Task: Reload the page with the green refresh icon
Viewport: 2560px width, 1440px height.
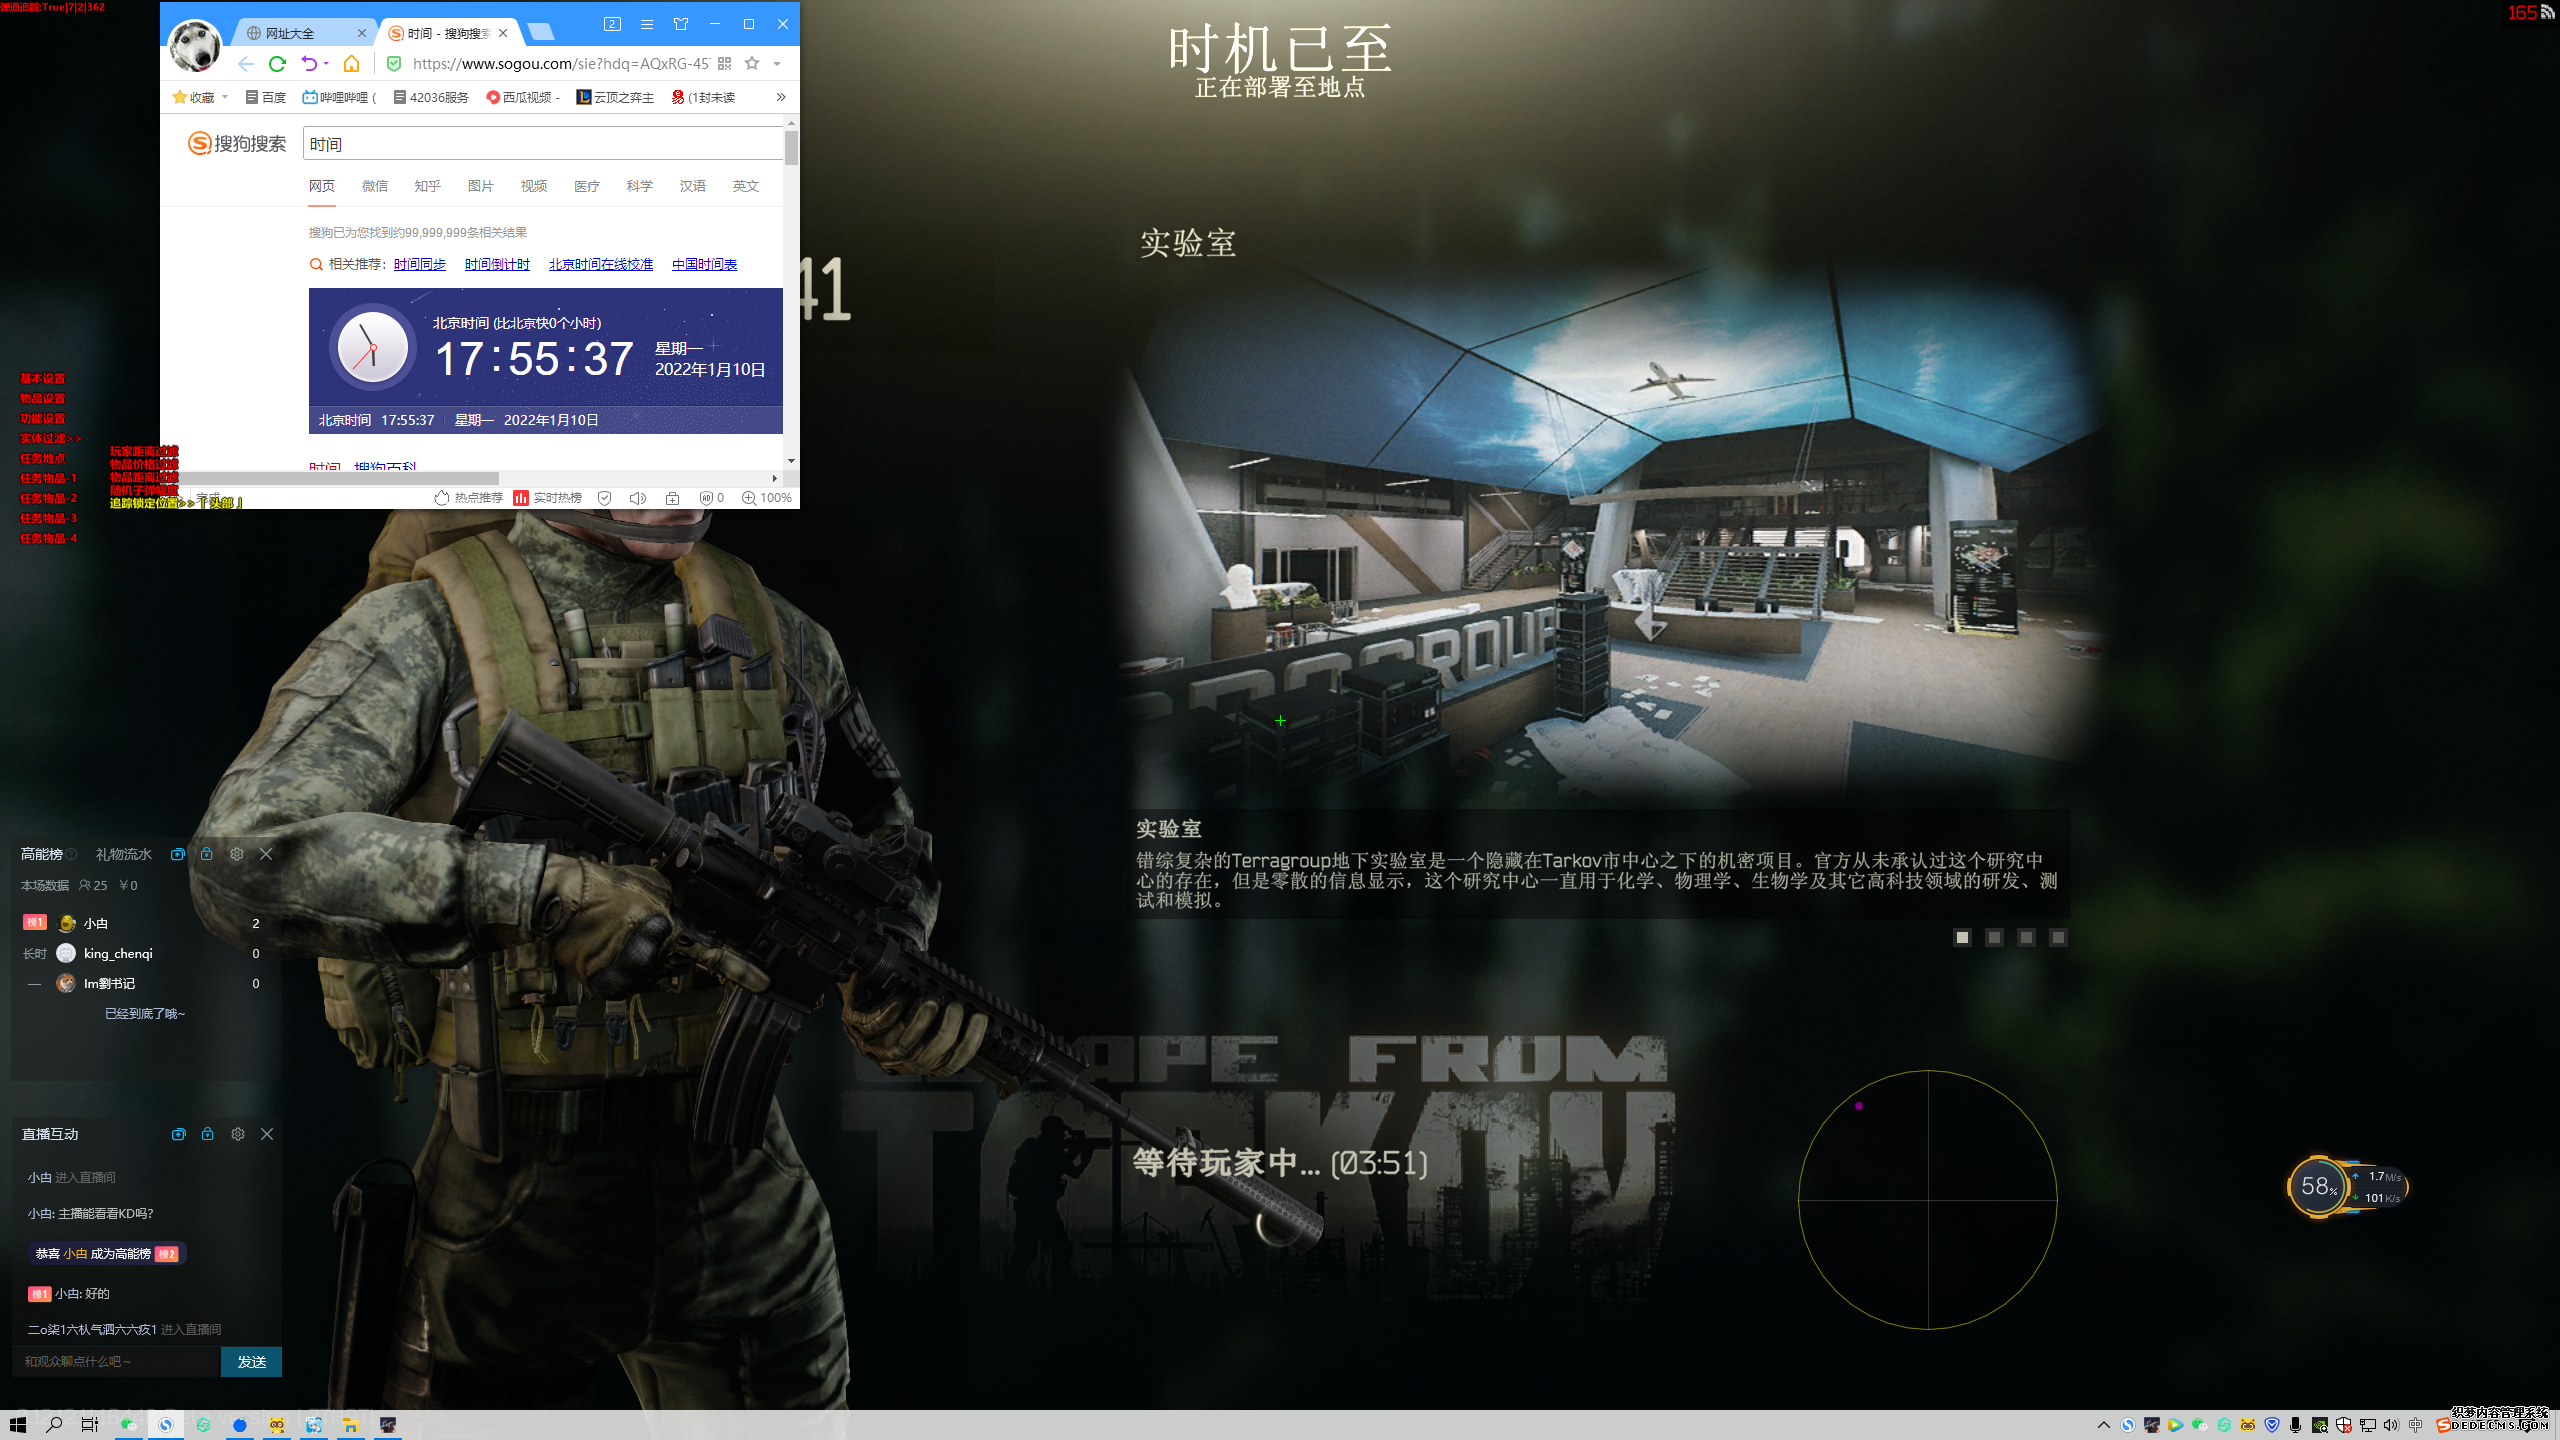Action: (278, 64)
